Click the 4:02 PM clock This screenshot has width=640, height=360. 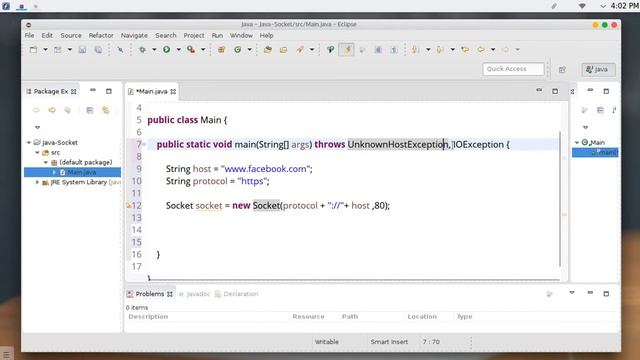(624, 6)
